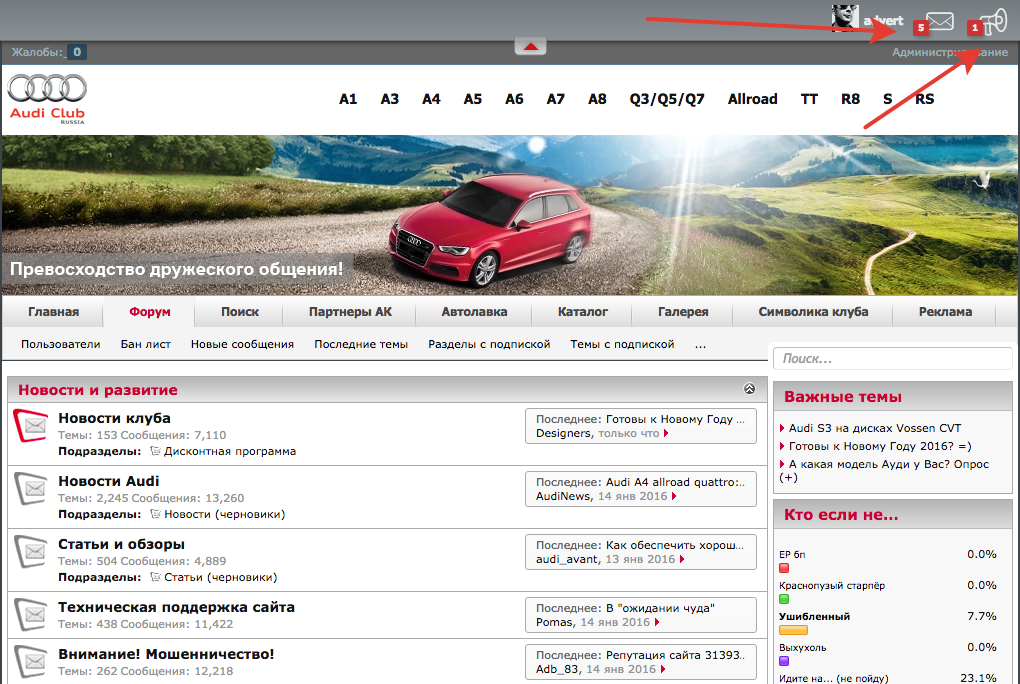Switch to the Главная tab
This screenshot has height=684, width=1020.
[x=53, y=312]
